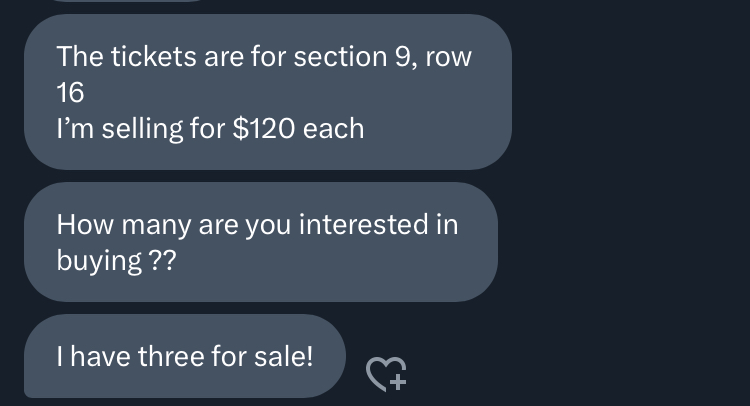Select the 'I have three for sale!' message
Image resolution: width=750 pixels, height=406 pixels.
tap(185, 356)
